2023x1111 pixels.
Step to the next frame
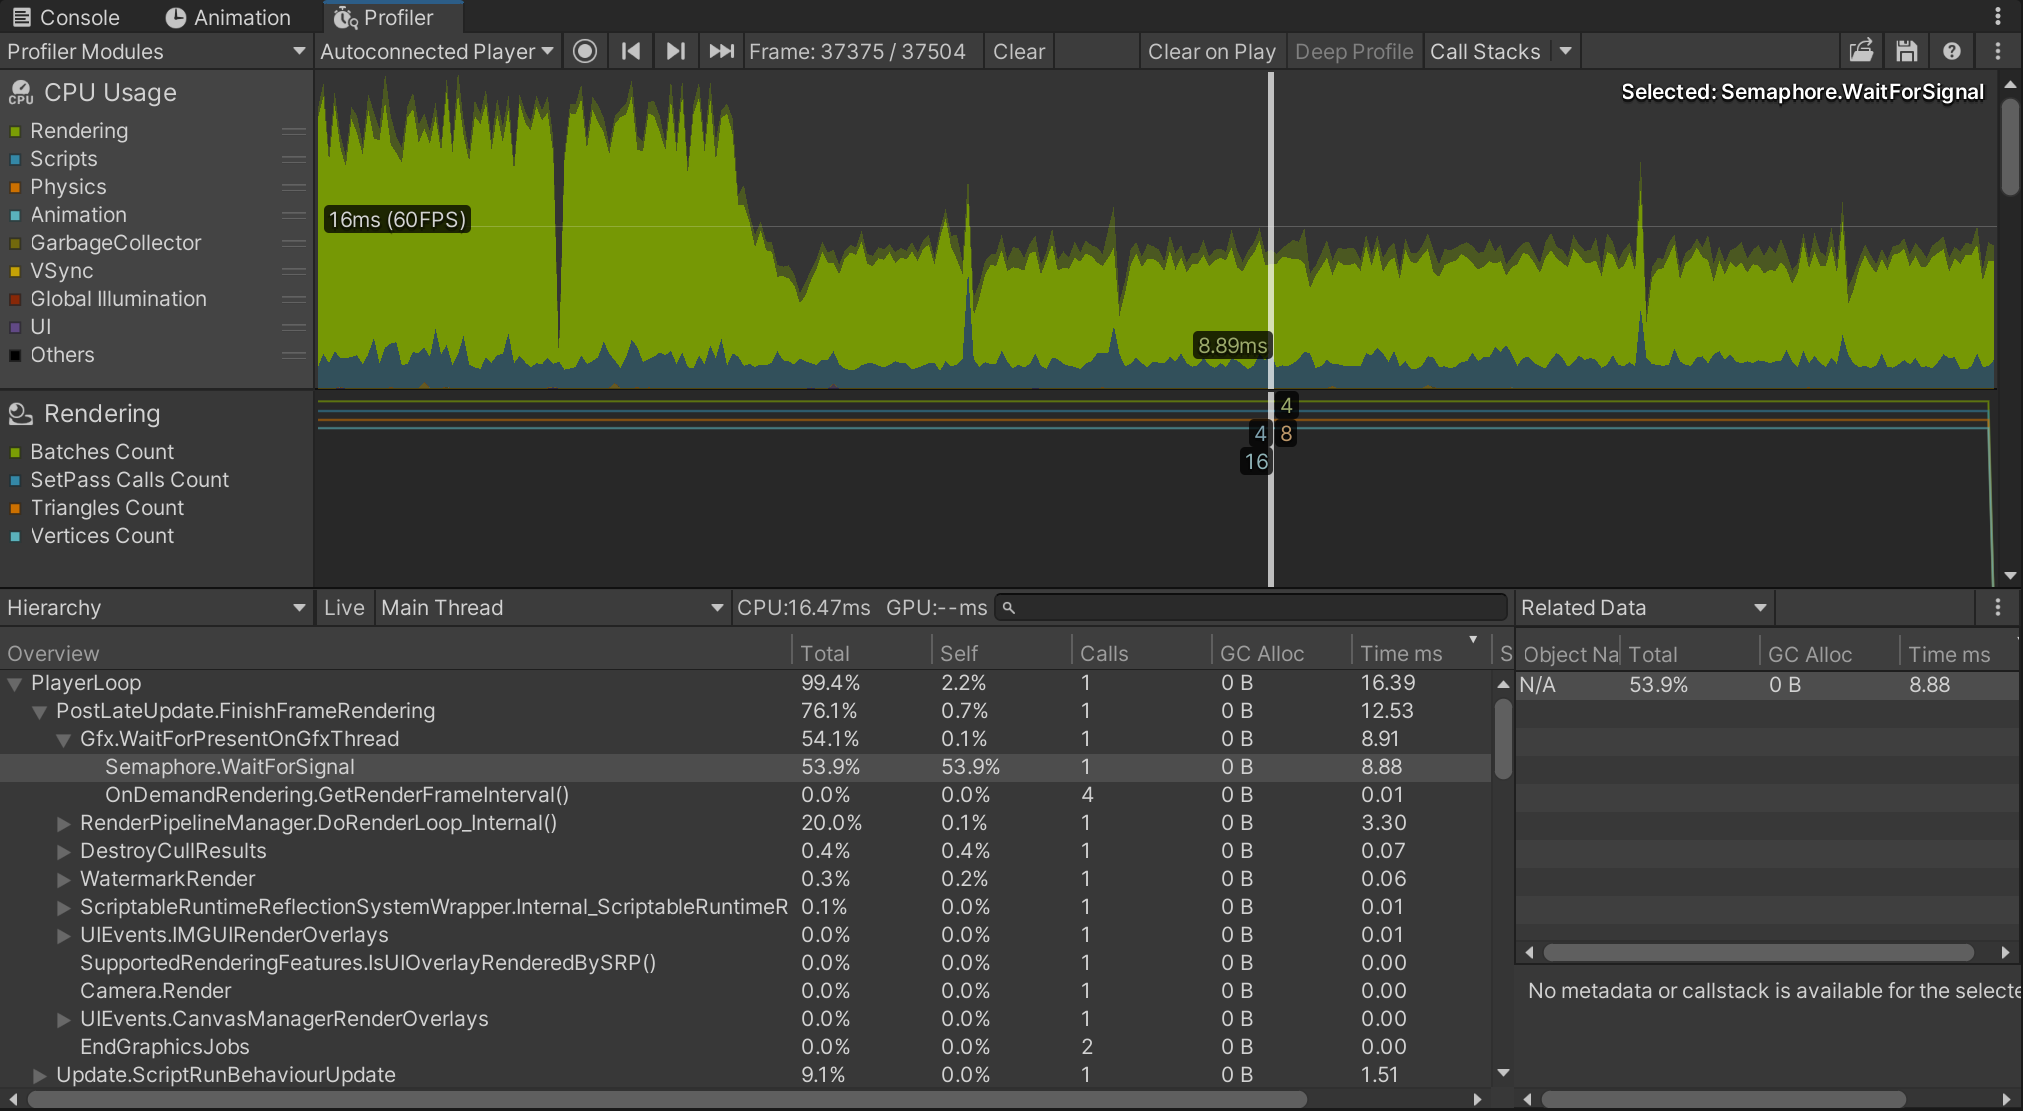pos(676,51)
